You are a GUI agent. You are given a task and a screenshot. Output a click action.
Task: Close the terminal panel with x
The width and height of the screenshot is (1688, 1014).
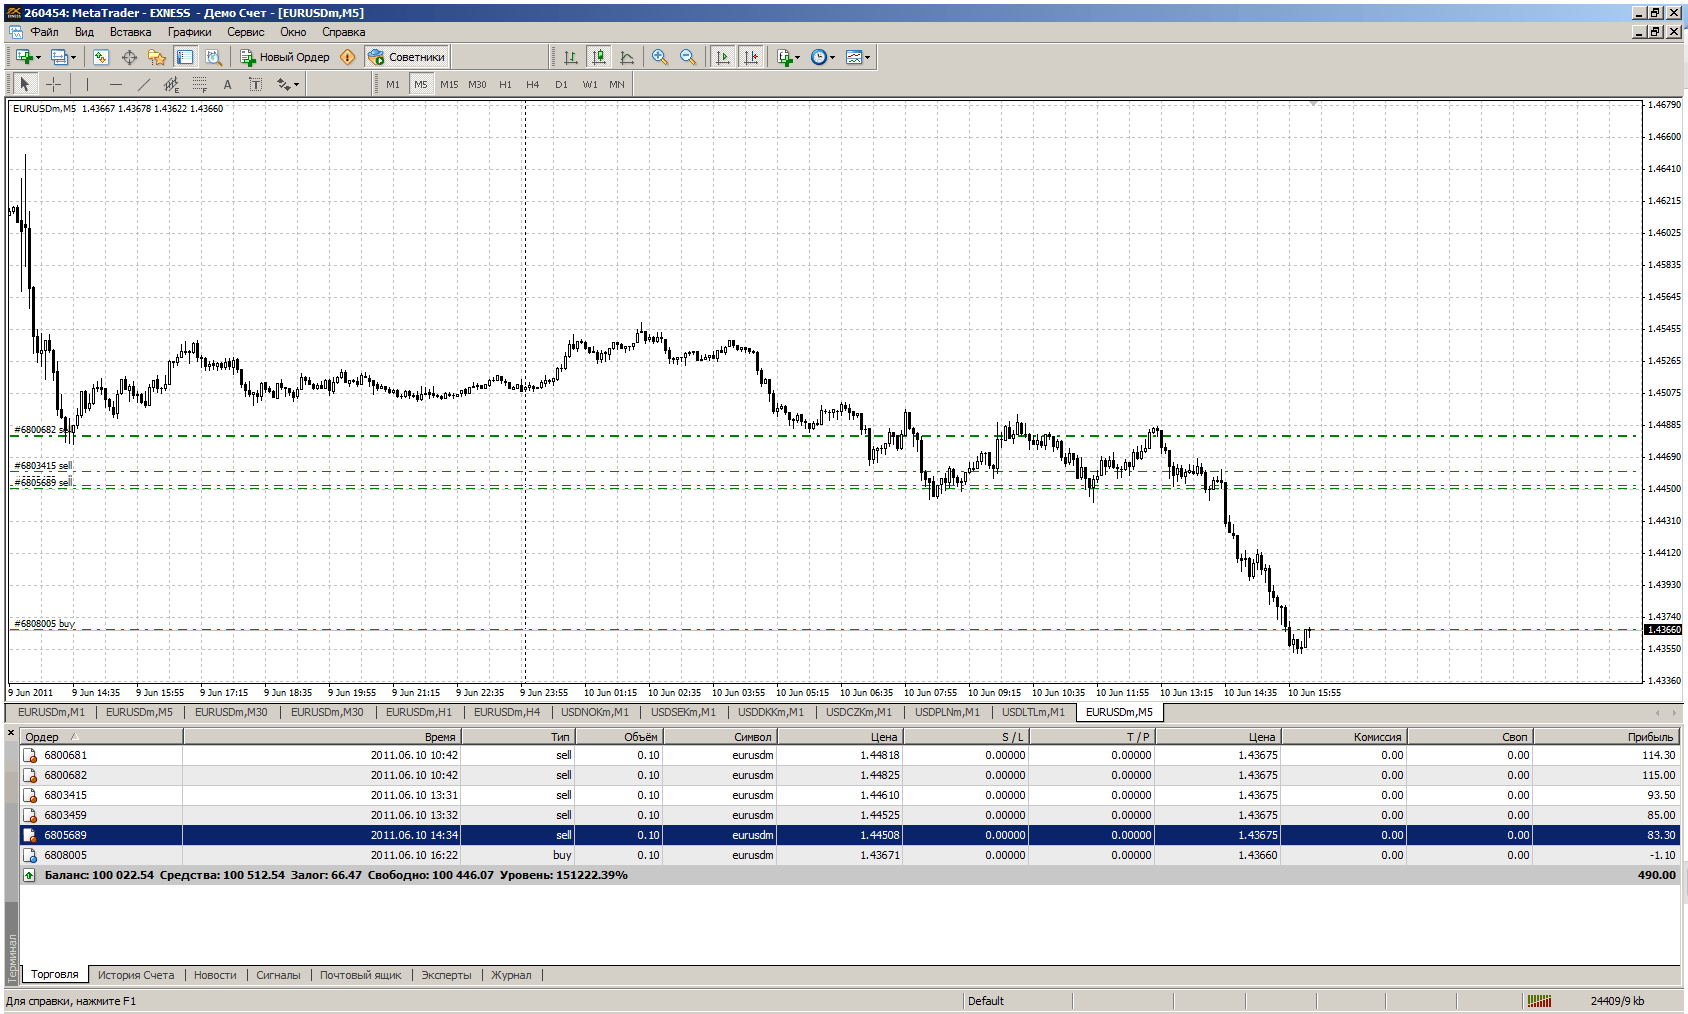point(11,734)
